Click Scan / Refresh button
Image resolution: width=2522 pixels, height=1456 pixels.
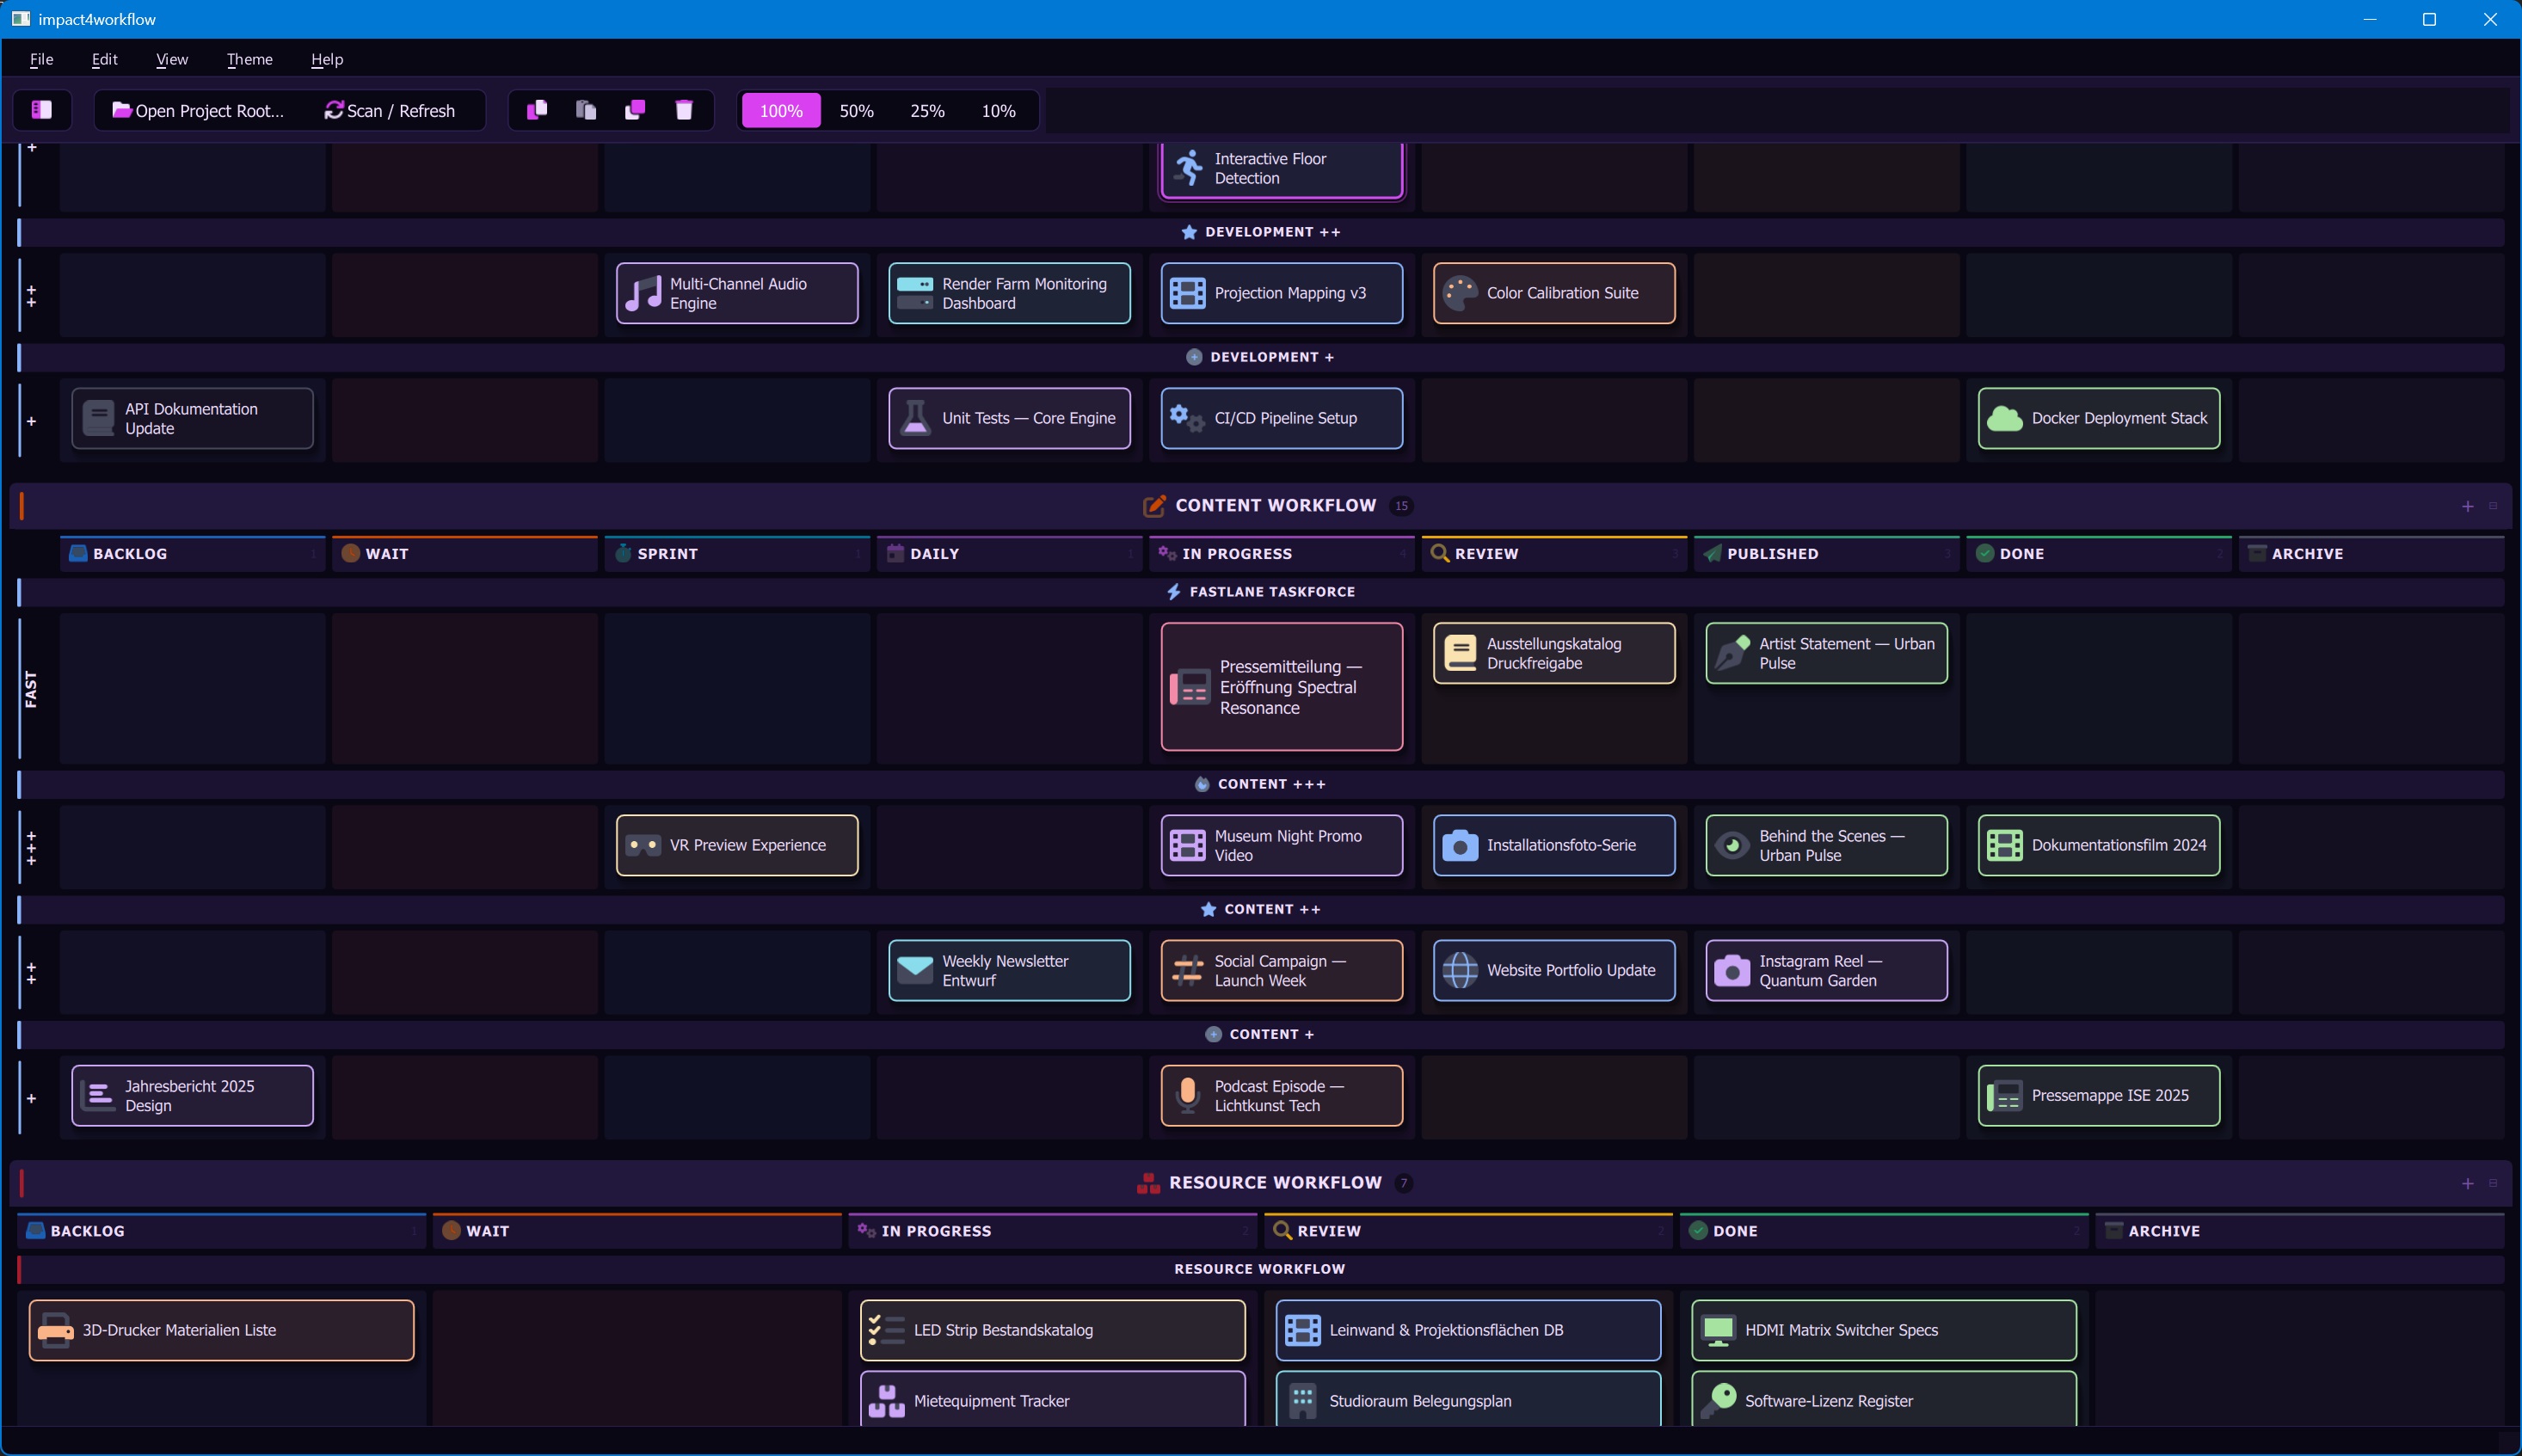pos(390,111)
